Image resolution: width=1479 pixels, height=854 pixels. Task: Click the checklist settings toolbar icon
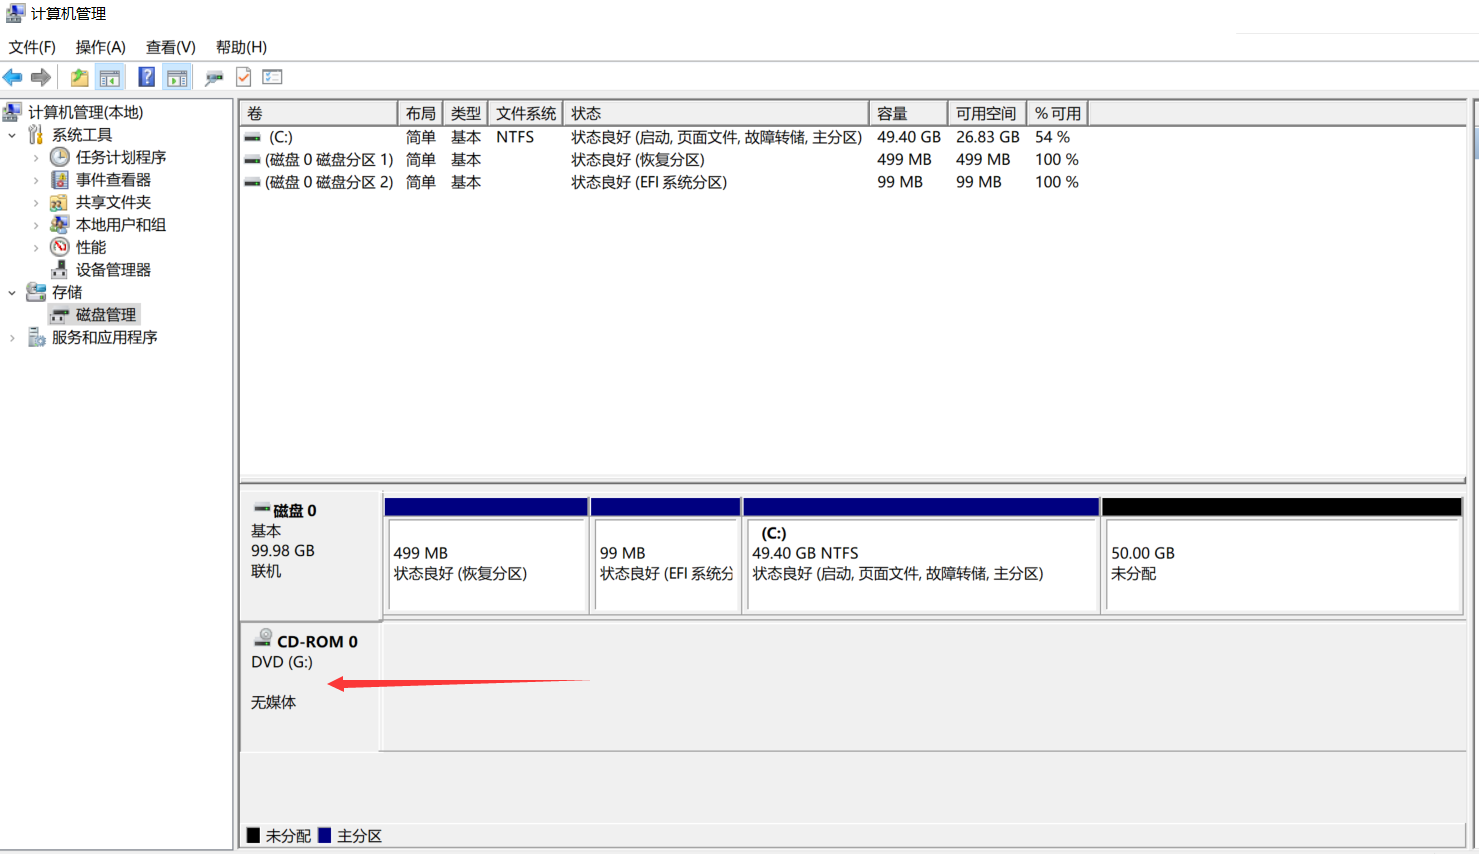point(272,77)
